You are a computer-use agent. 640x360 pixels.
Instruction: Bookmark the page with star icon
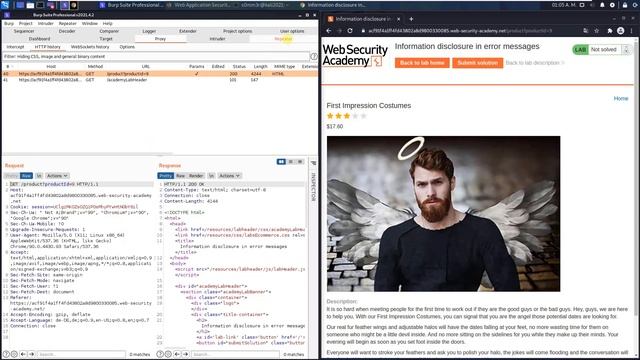point(596,31)
